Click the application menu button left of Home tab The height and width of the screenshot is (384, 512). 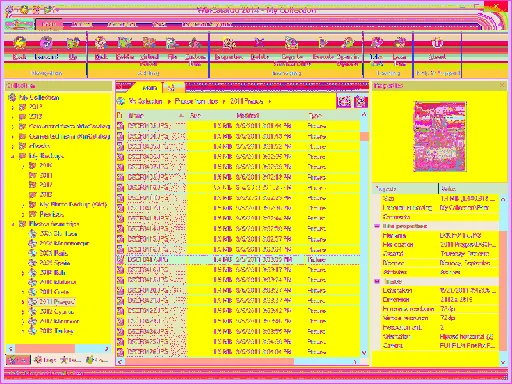click(19, 24)
